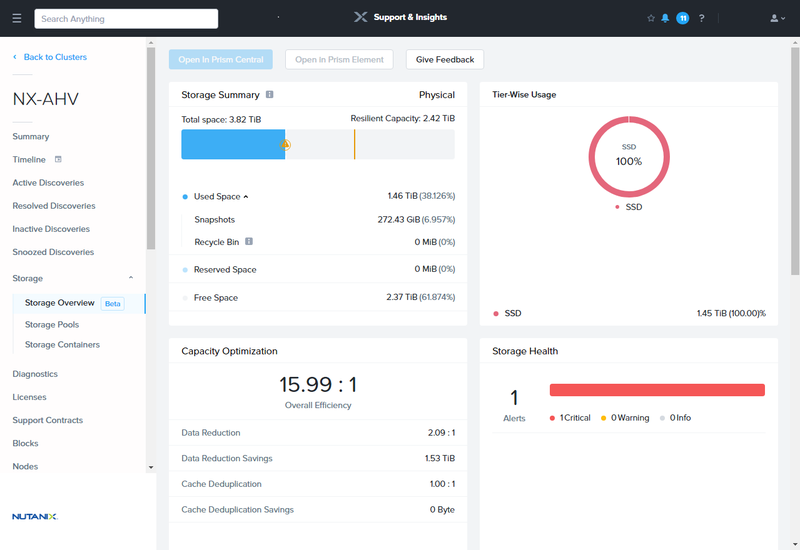The width and height of the screenshot is (800, 550).
Task: Open Support Contracts in sidebar
Action: tap(47, 420)
